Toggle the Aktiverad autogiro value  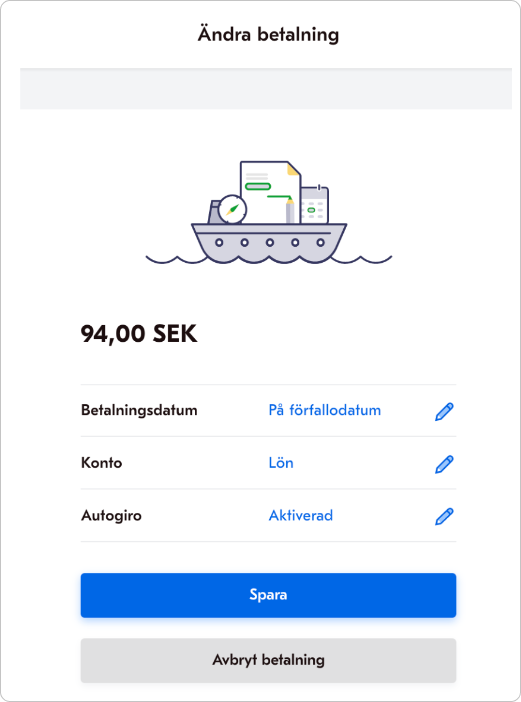point(301,515)
